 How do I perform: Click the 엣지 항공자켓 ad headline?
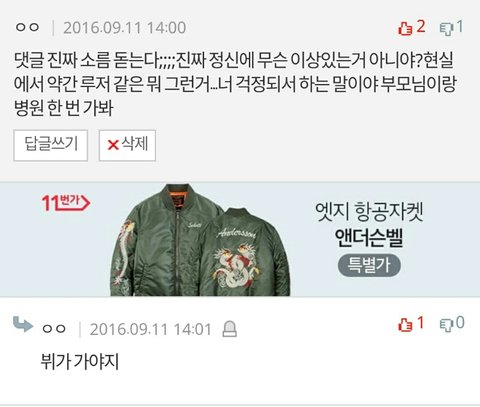tap(369, 211)
